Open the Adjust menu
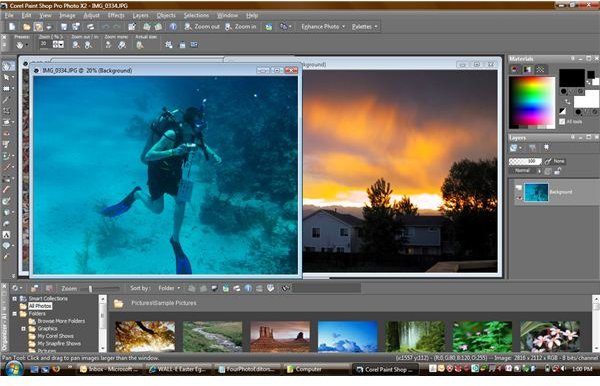 91,15
